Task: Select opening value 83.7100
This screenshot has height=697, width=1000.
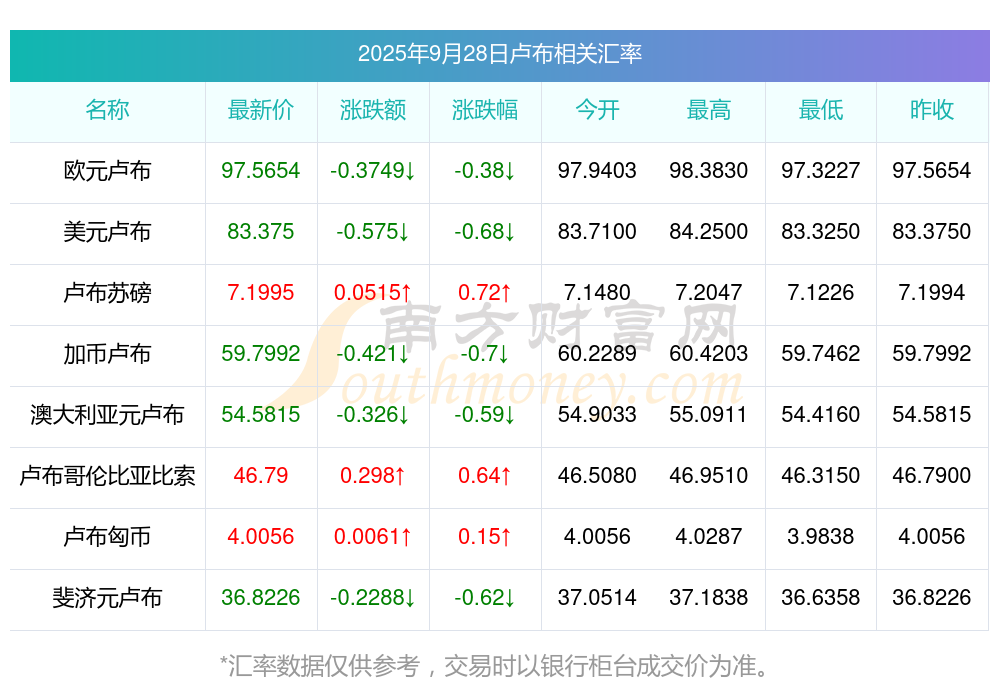Action: tap(597, 231)
